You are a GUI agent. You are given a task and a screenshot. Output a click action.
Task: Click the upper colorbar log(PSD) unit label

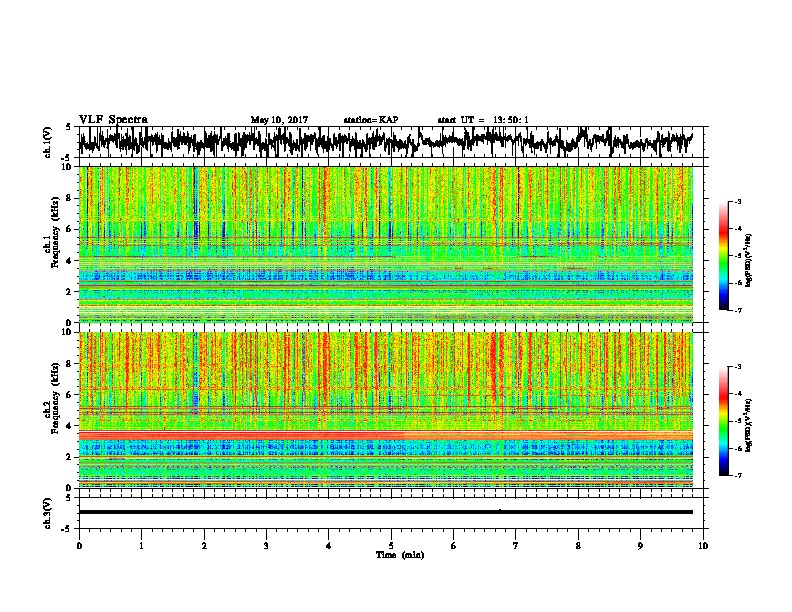(x=749, y=261)
